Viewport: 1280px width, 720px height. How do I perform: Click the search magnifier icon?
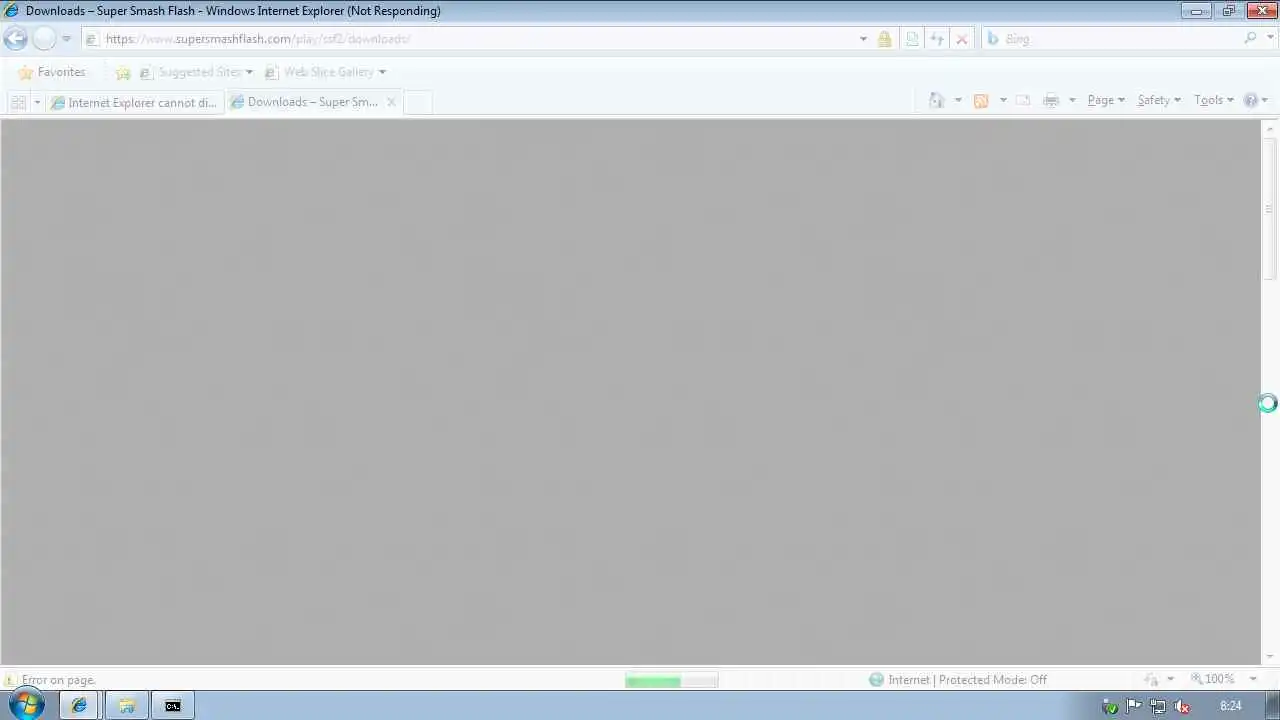[1250, 38]
